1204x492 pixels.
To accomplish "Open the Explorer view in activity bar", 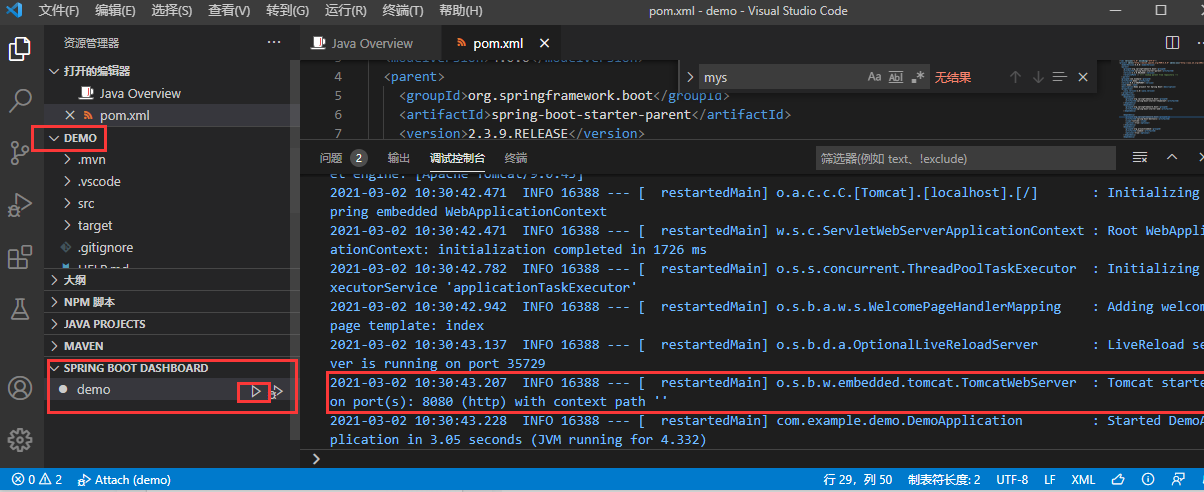I will click(20, 49).
